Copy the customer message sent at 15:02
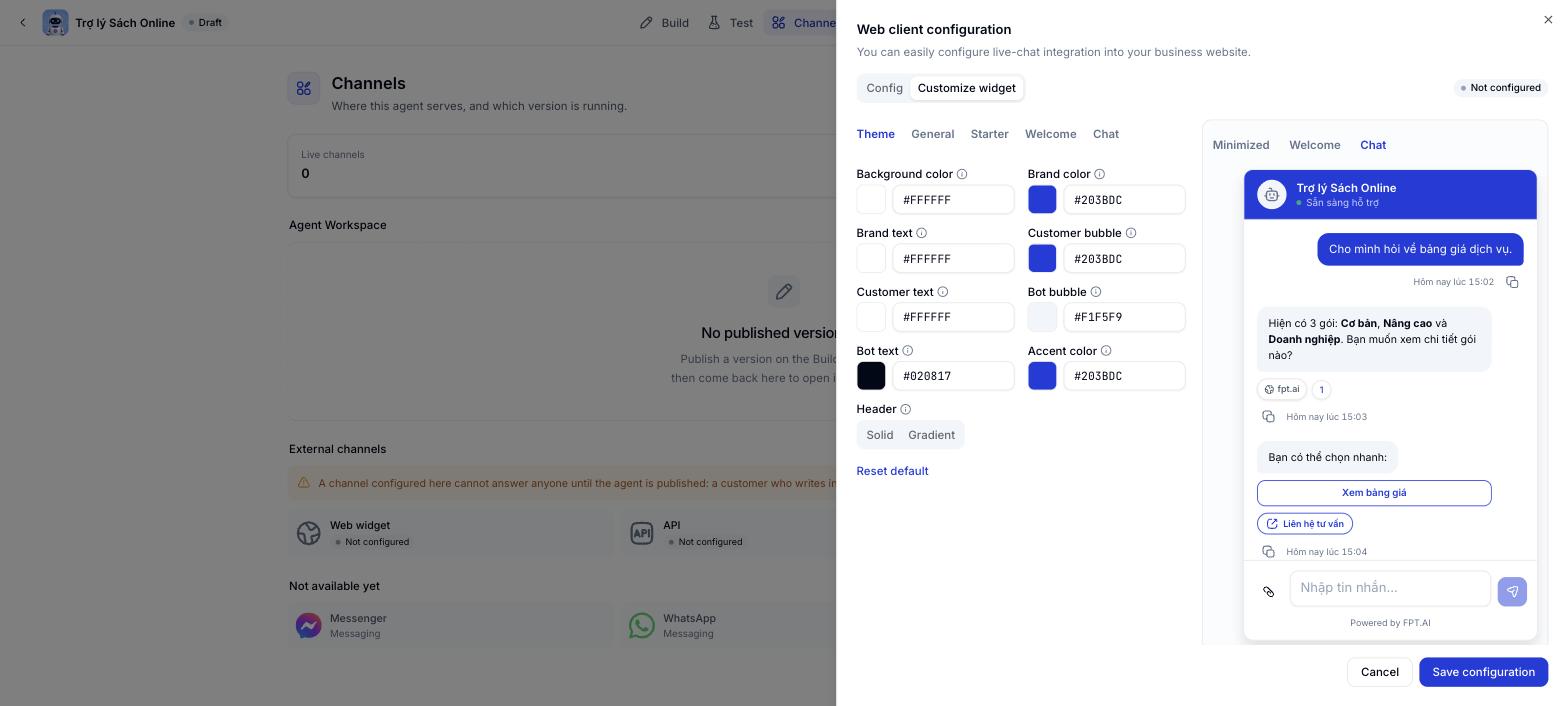Image resolution: width=1568 pixels, height=706 pixels. (1512, 282)
